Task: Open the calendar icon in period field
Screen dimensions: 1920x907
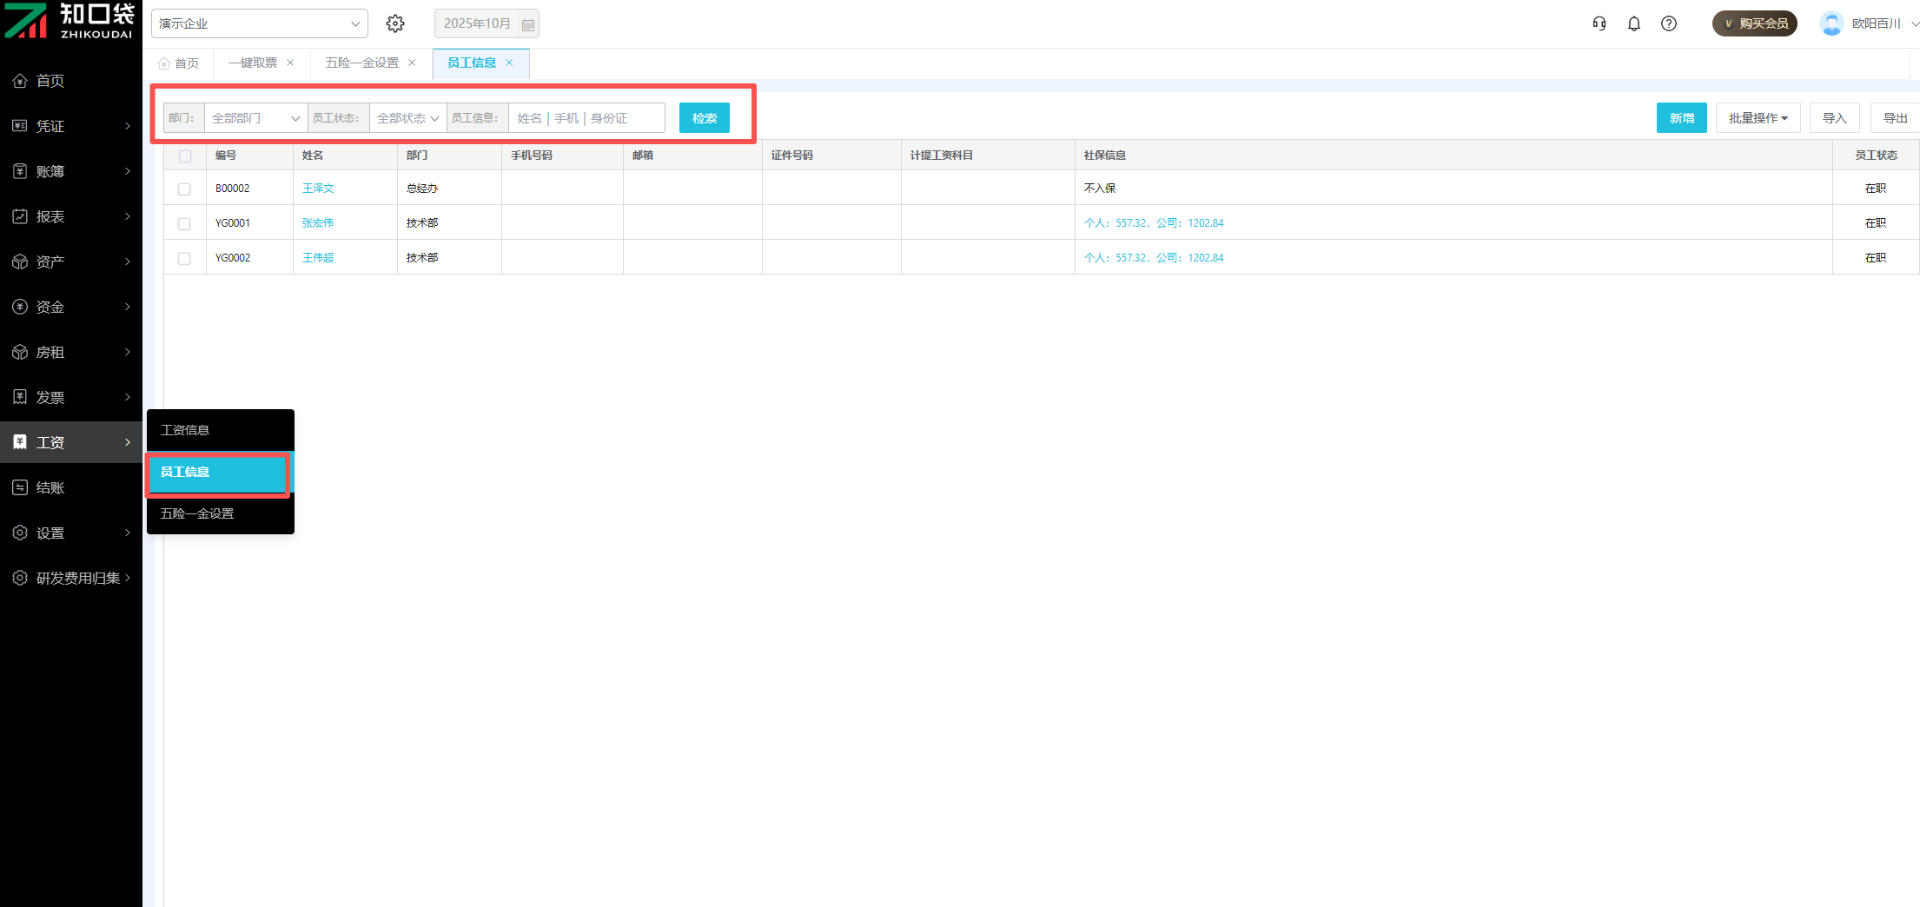Action: [x=528, y=24]
